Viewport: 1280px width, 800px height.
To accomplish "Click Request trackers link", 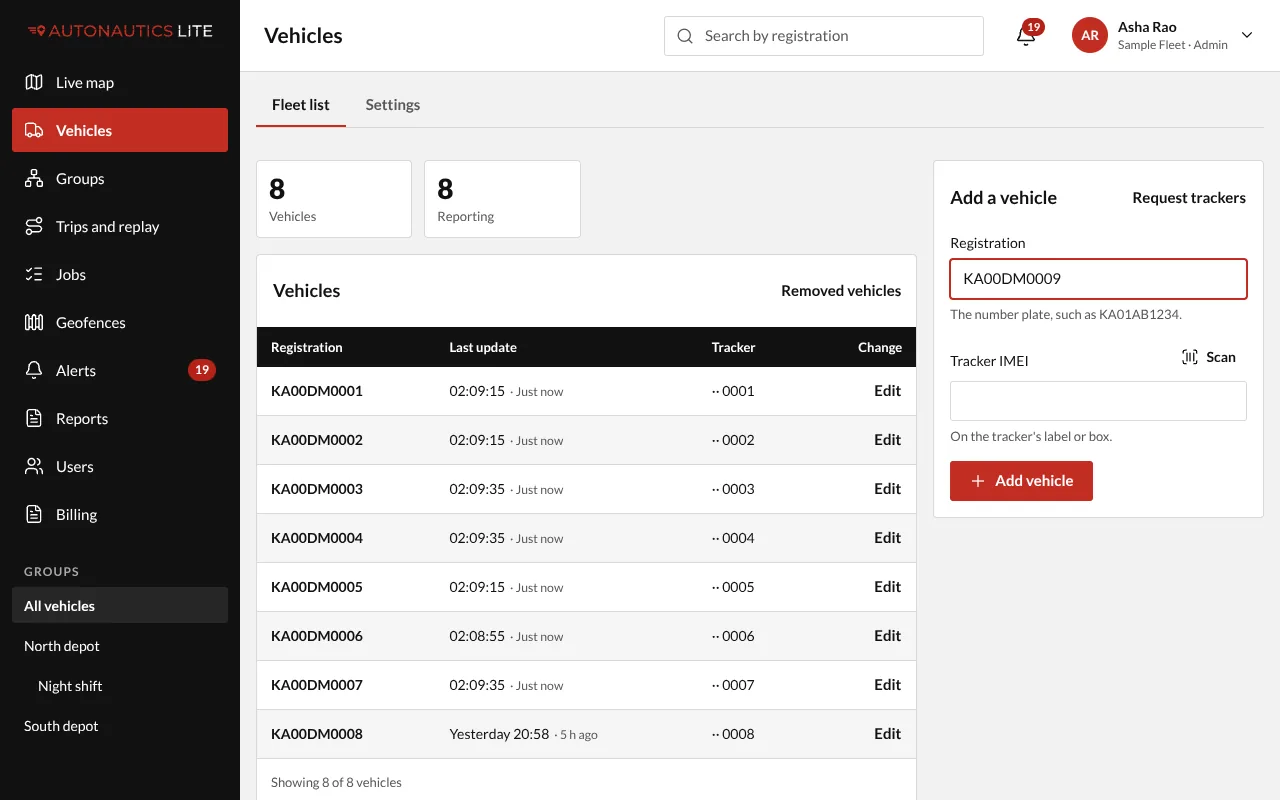I will (1189, 198).
